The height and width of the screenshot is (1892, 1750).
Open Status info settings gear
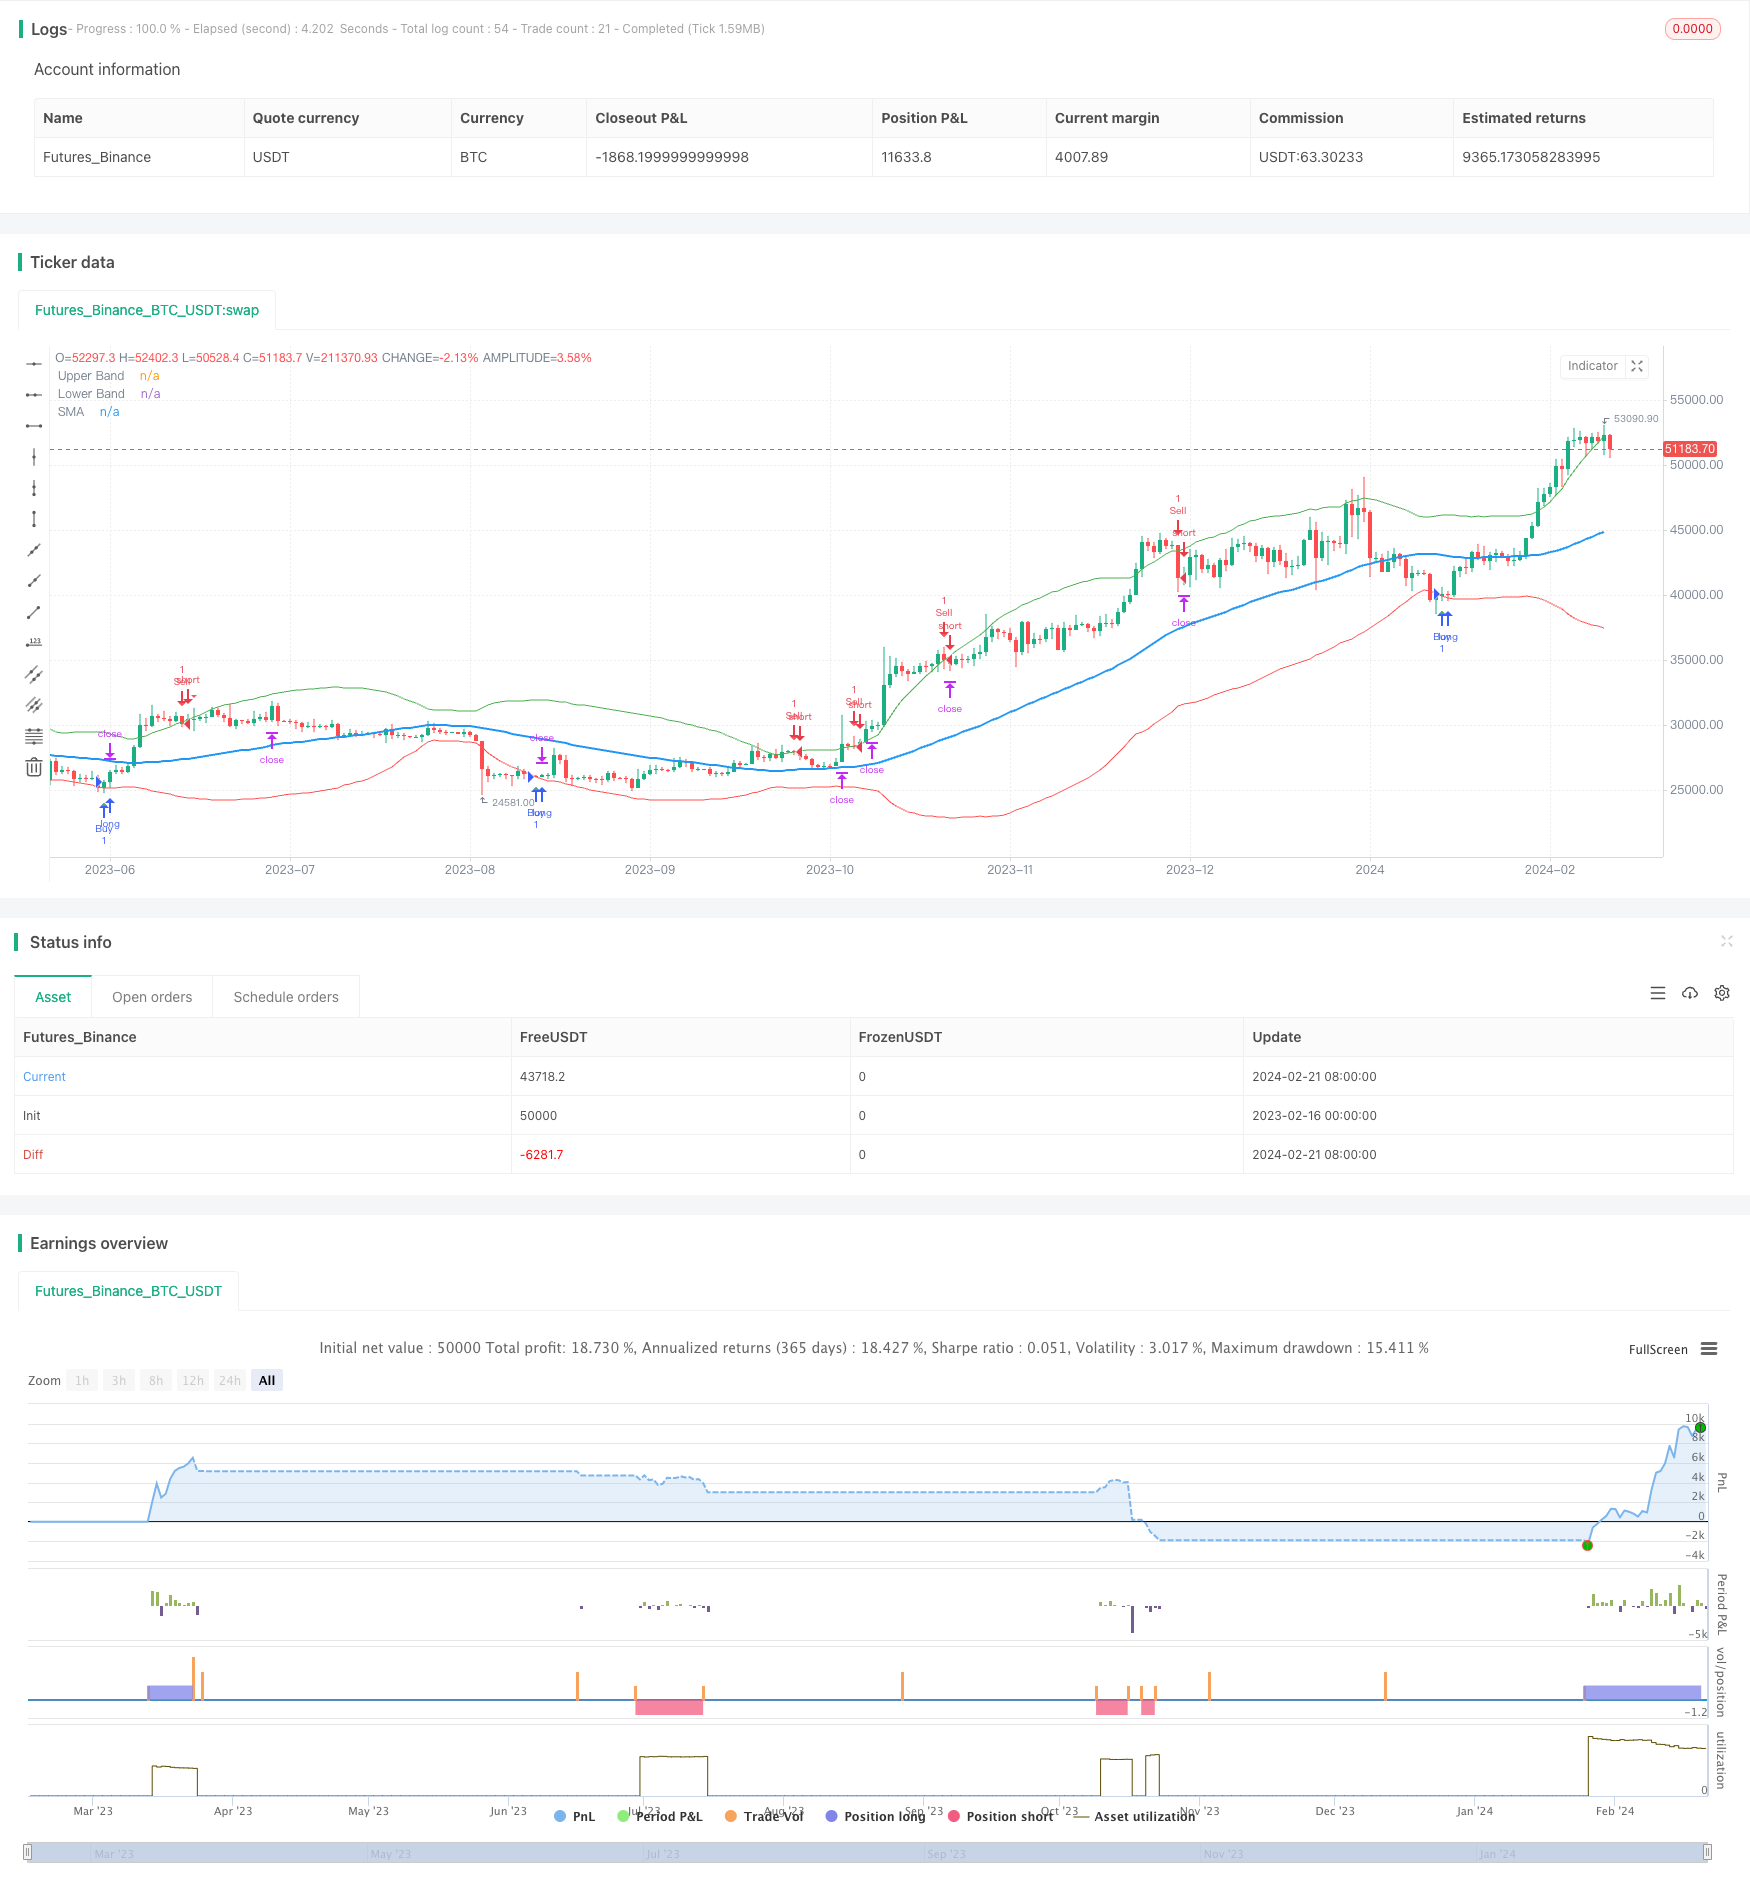point(1722,993)
